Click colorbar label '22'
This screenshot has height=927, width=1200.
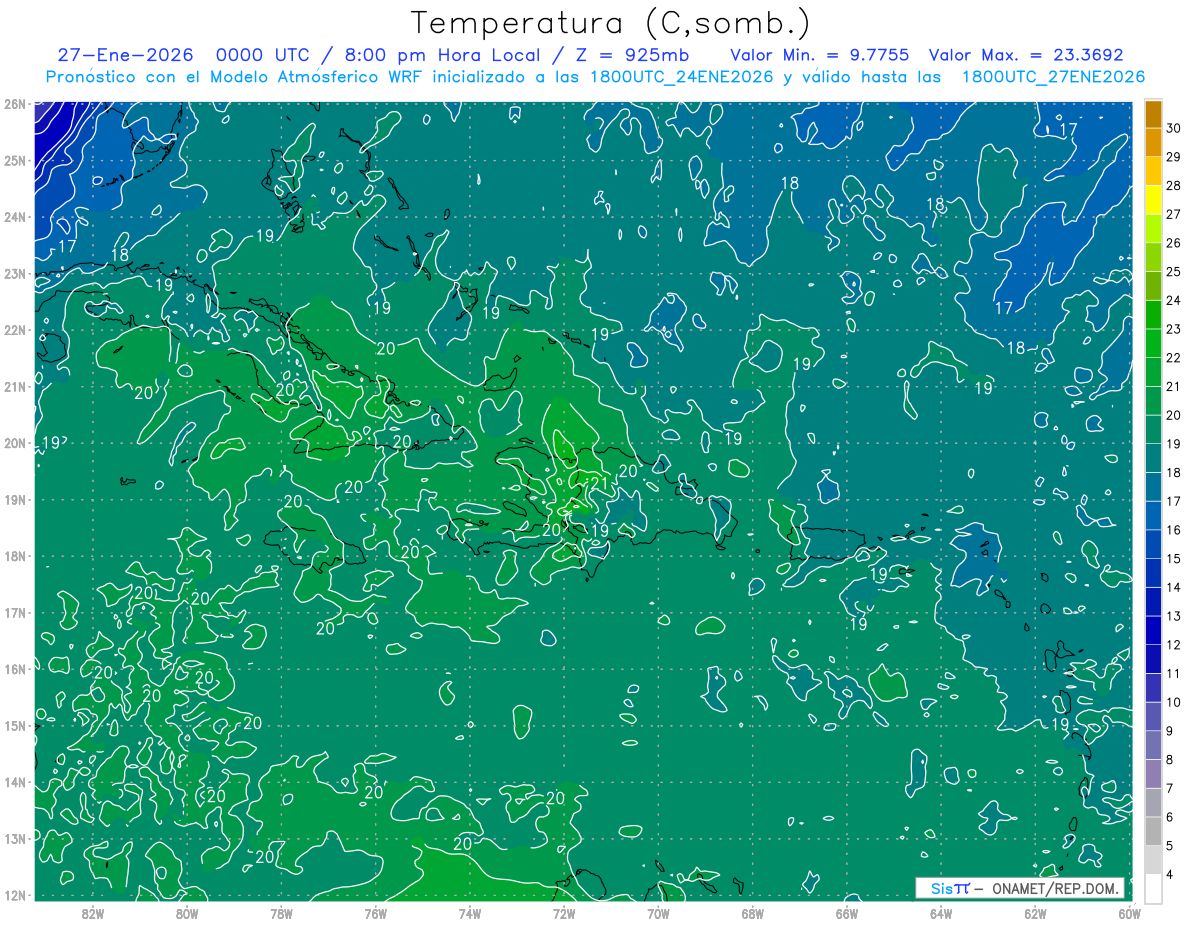(x=1174, y=358)
